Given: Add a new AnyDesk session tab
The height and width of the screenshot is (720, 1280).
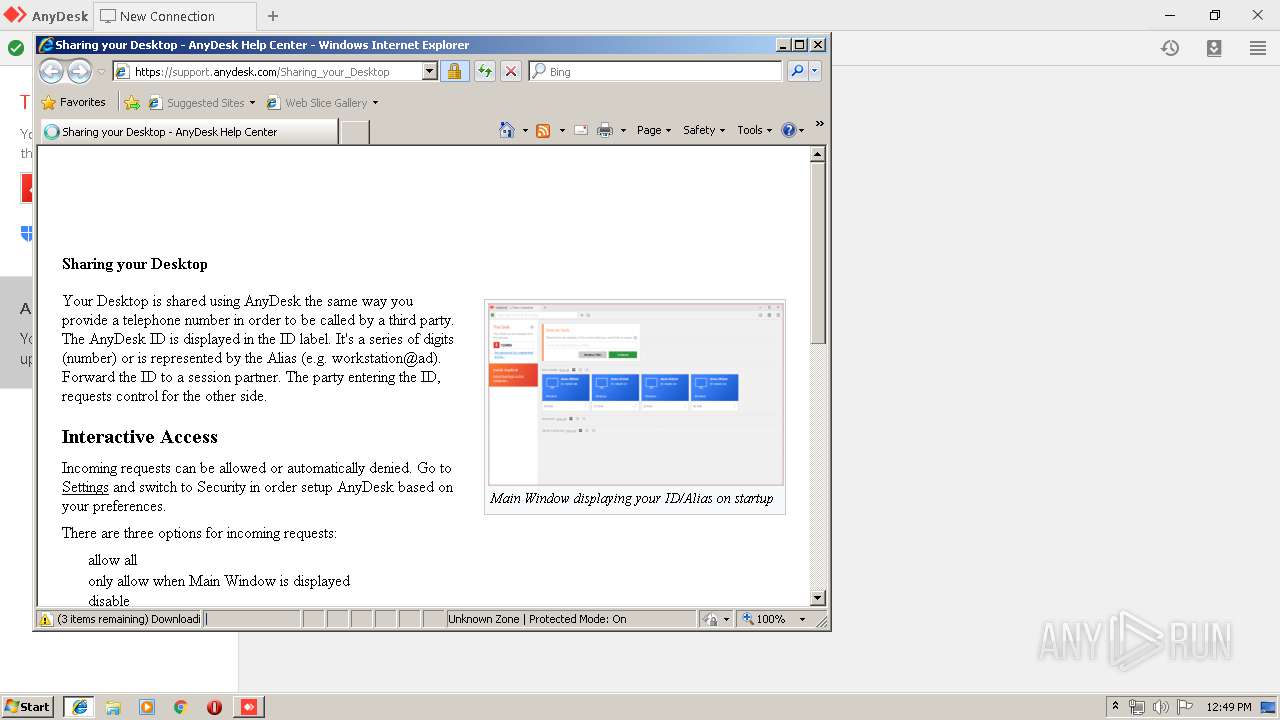Looking at the screenshot, I should [273, 16].
